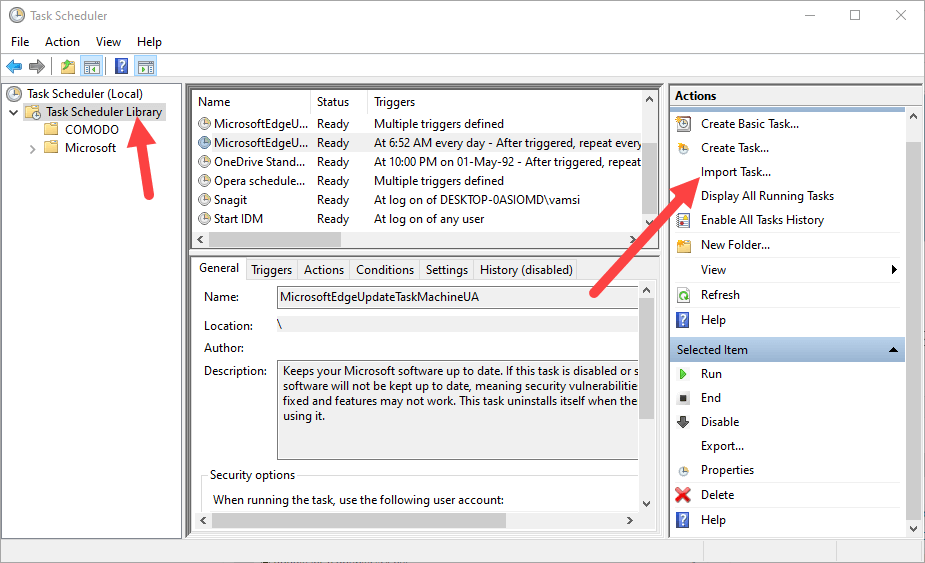
Task: Select the OneDrive Stand... task row
Action: [418, 162]
